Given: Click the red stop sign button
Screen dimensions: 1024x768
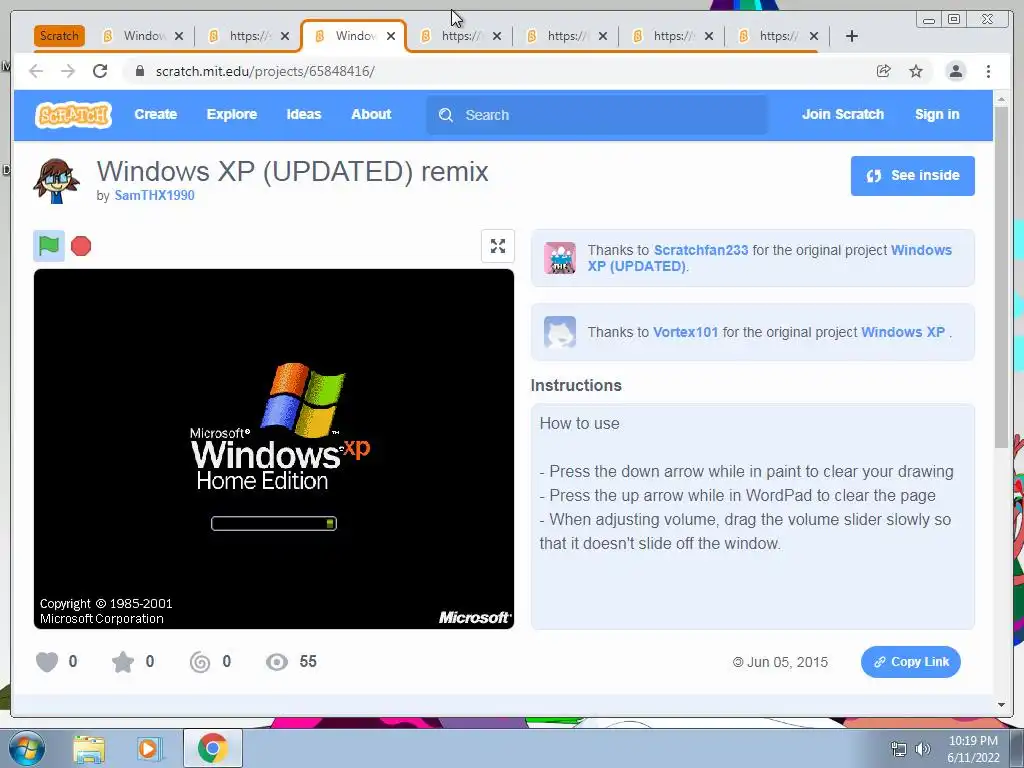Looking at the screenshot, I should pos(81,246).
